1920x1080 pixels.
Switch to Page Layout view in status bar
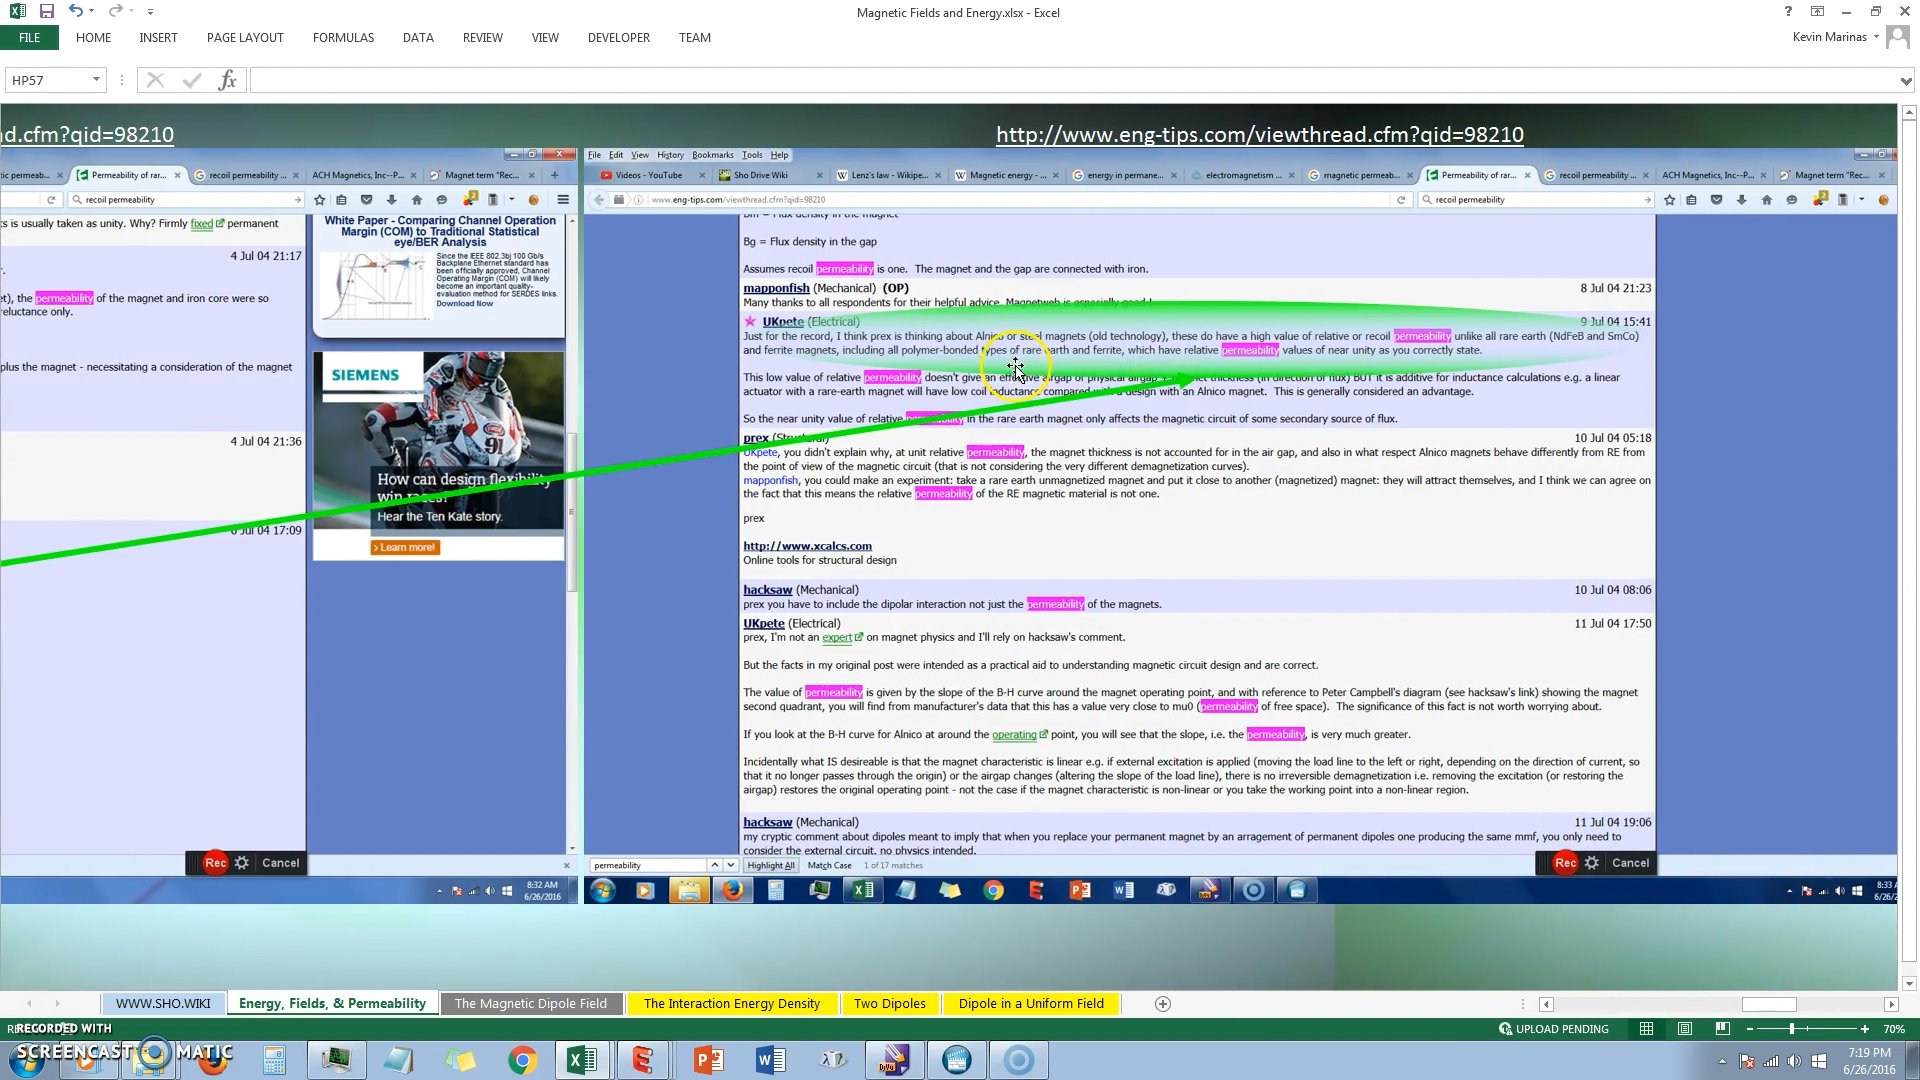click(x=1685, y=1028)
